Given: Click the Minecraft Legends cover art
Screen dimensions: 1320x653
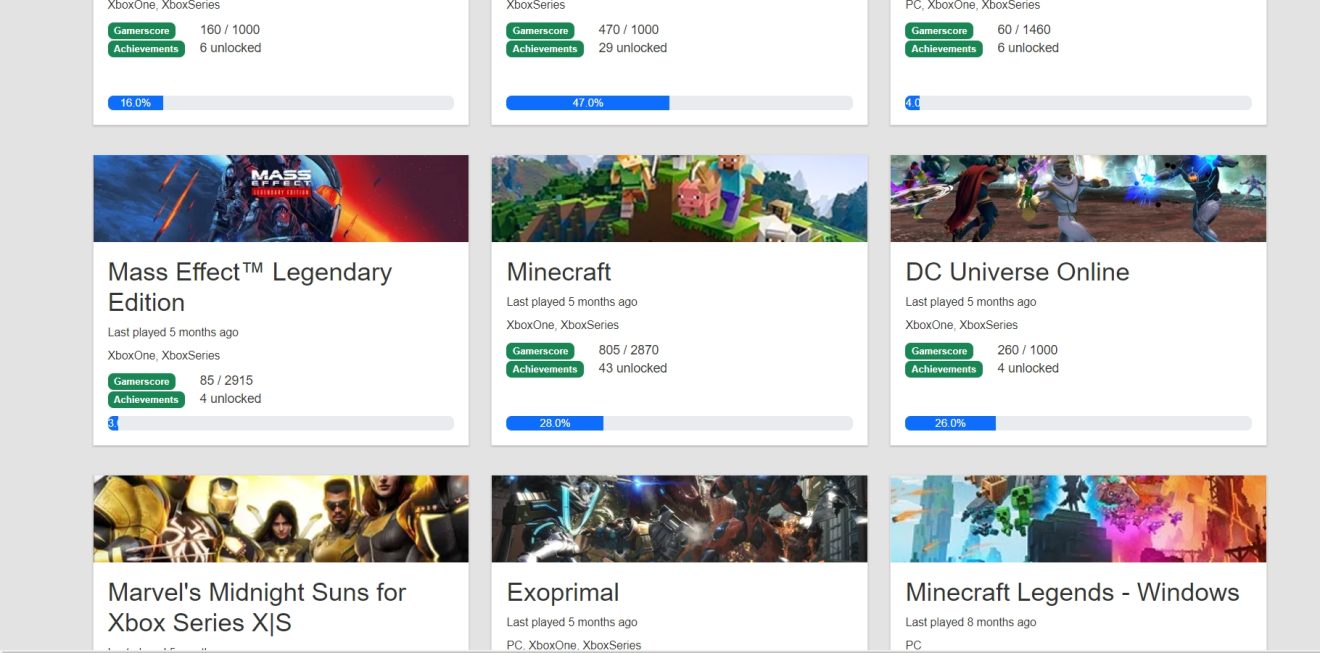Looking at the screenshot, I should tap(1078, 518).
